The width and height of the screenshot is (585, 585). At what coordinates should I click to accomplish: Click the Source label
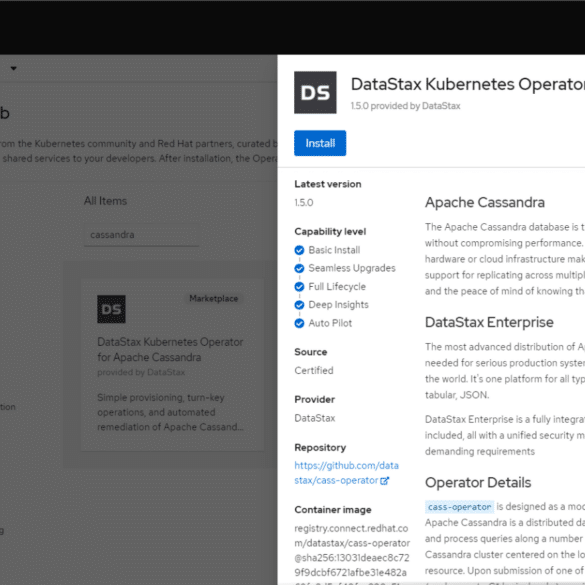coord(310,352)
